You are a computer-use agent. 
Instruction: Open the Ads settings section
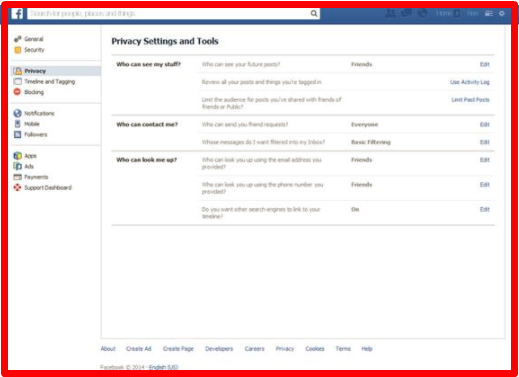click(29, 166)
